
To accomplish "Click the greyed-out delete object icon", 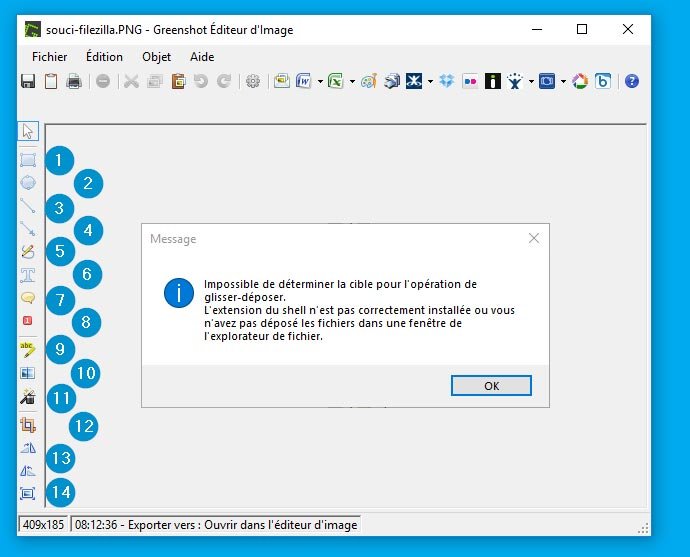I will click(x=103, y=81).
